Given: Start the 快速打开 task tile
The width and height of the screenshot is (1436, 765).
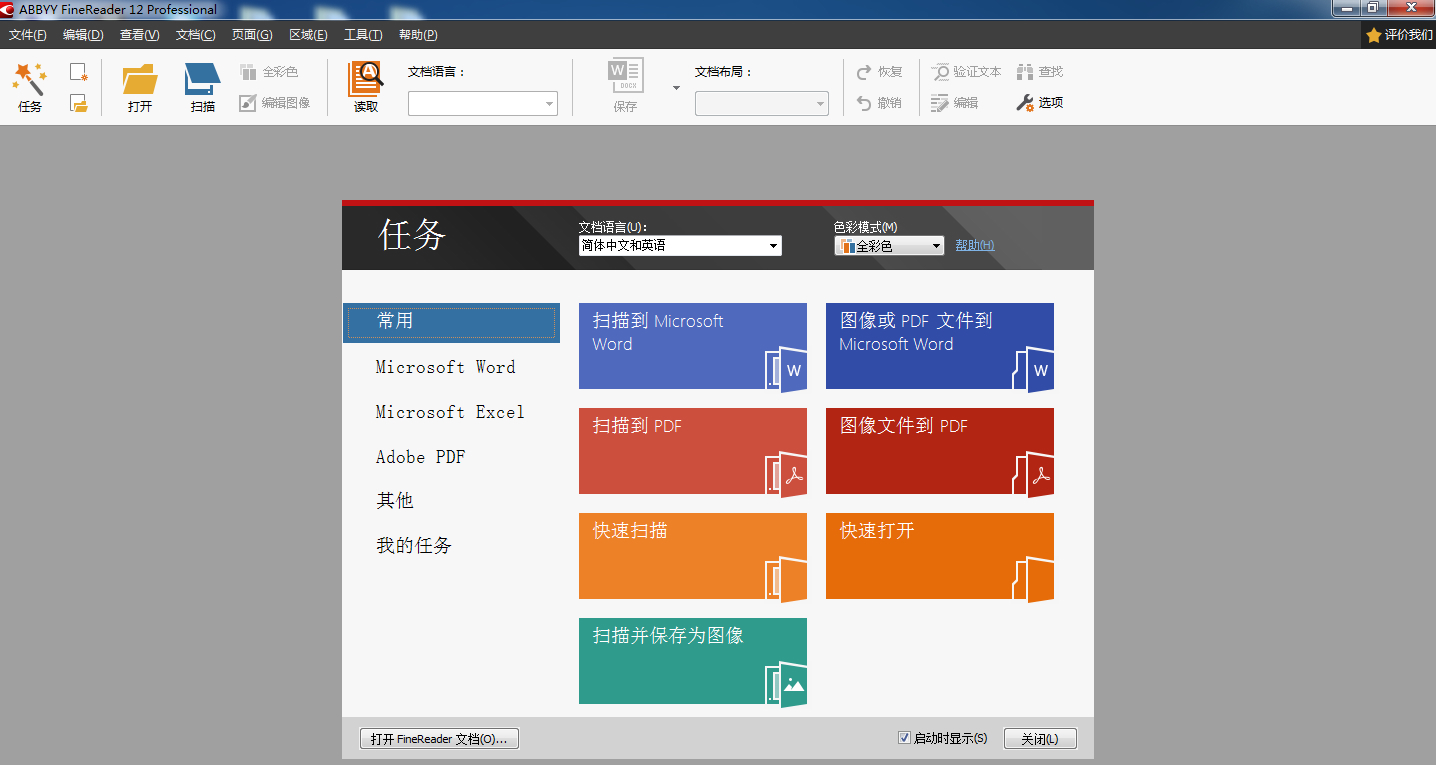Looking at the screenshot, I should 940,556.
